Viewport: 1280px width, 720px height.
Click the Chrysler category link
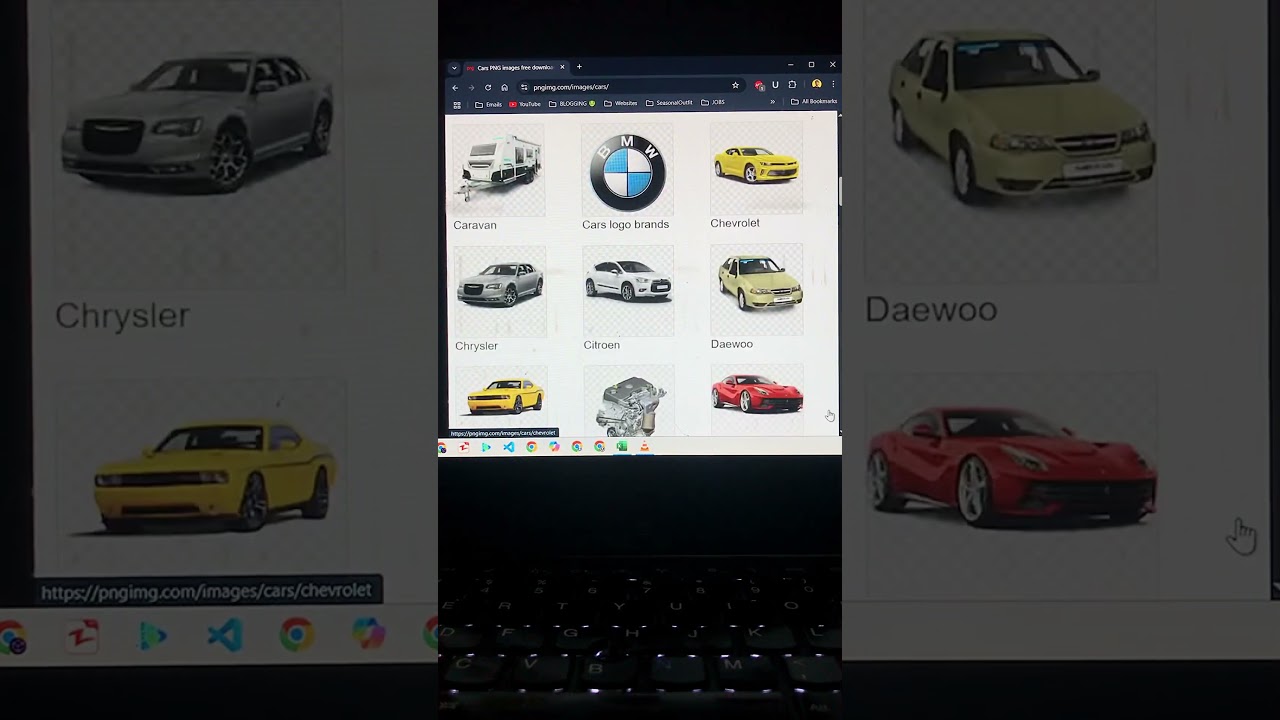[x=476, y=346]
